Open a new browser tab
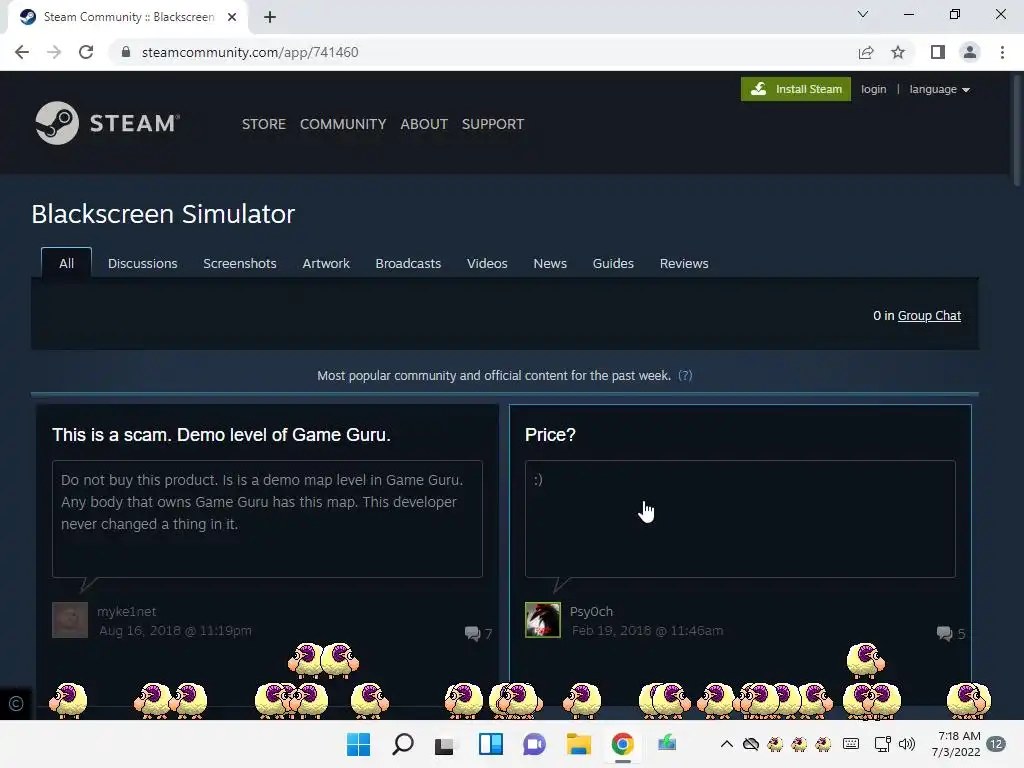 270,17
